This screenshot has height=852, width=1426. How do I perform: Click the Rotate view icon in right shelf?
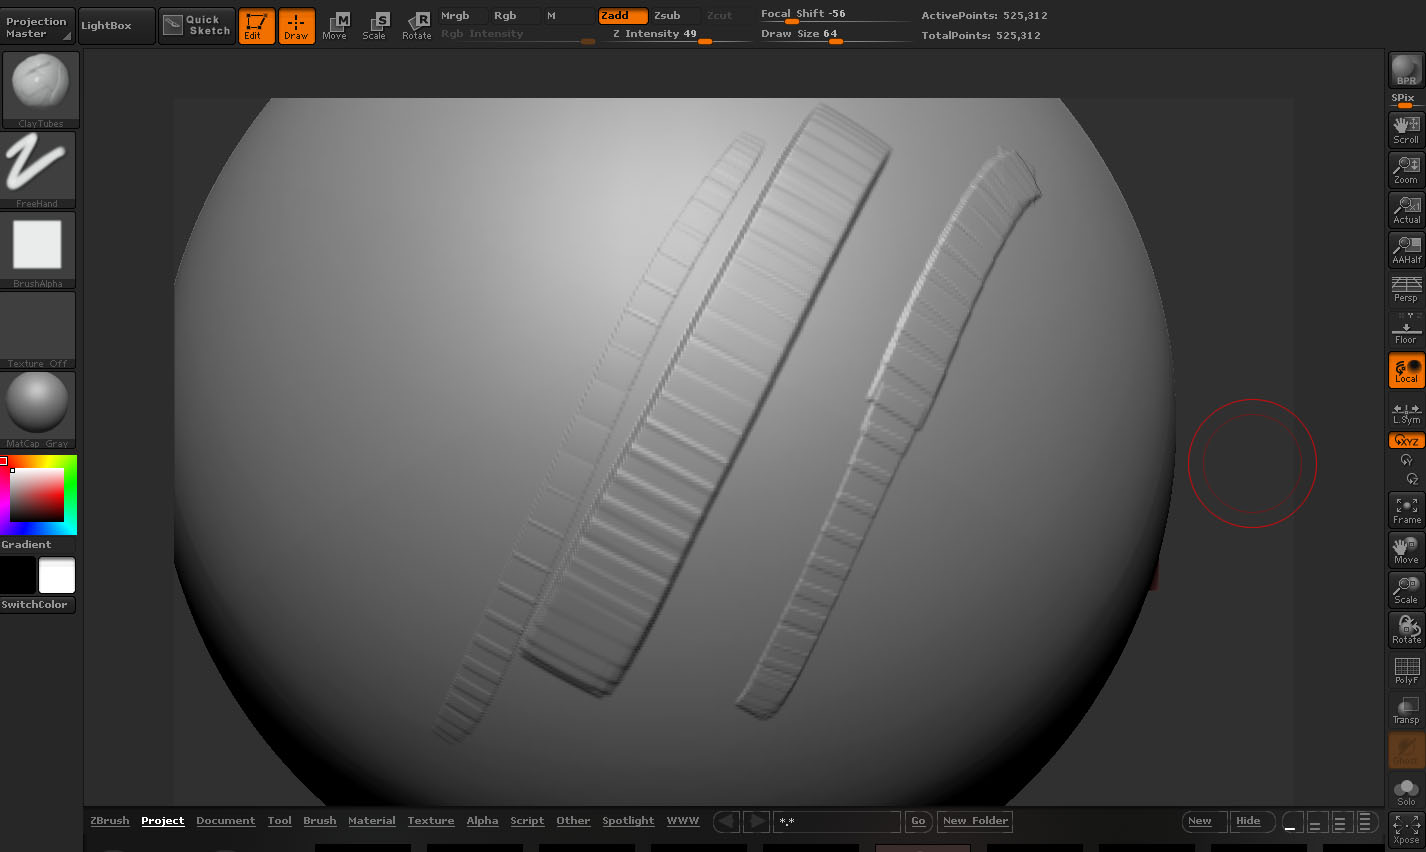pyautogui.click(x=1406, y=630)
